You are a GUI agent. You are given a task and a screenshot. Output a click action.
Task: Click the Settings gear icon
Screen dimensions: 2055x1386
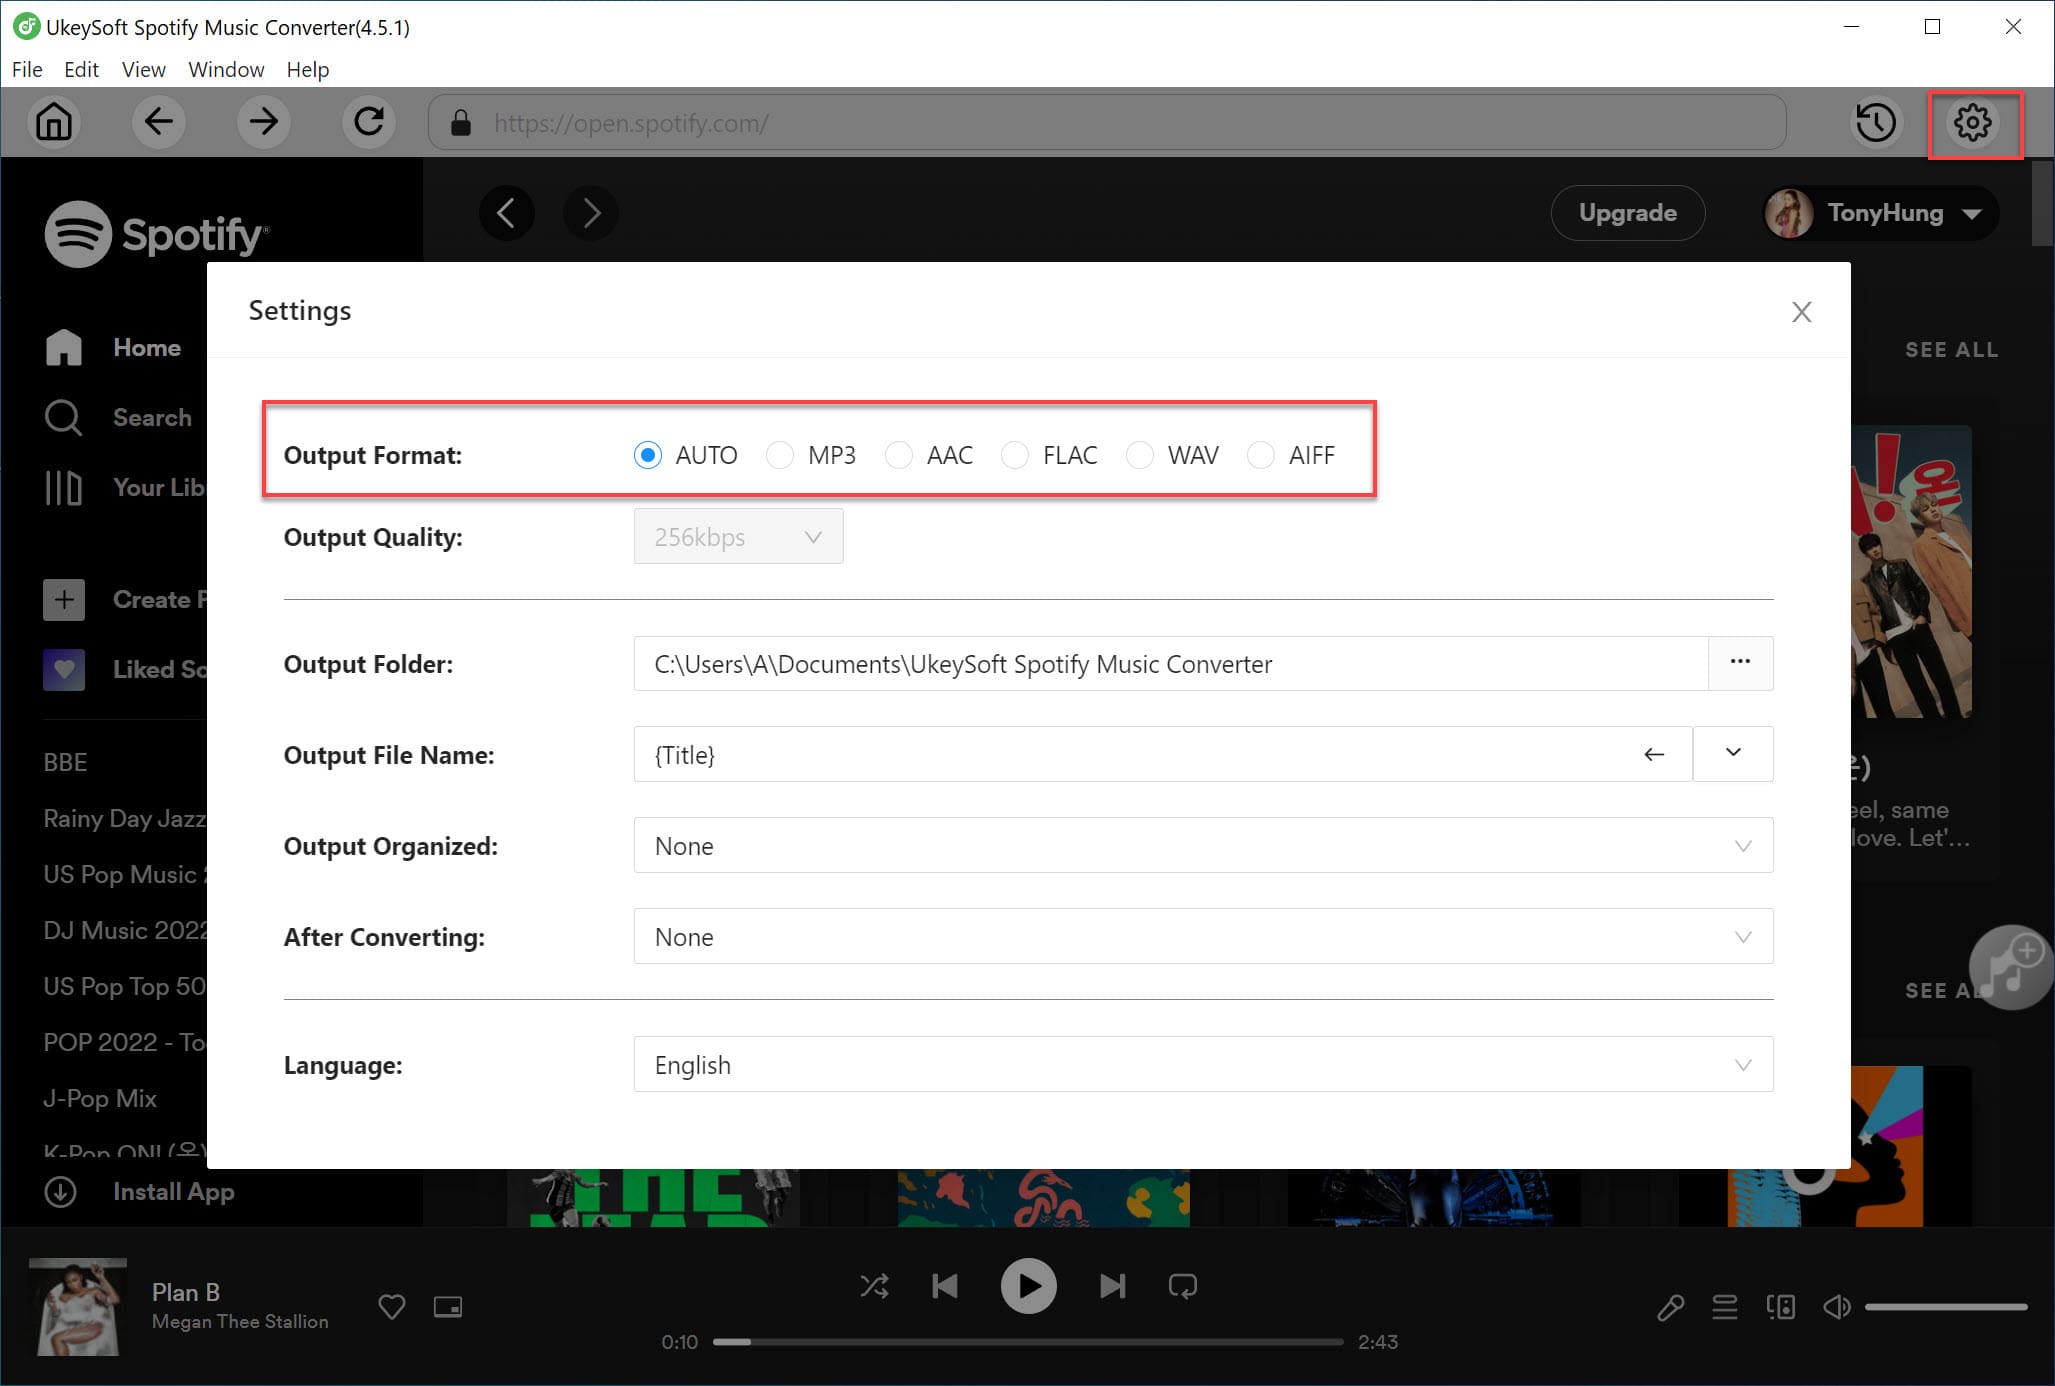click(1976, 124)
